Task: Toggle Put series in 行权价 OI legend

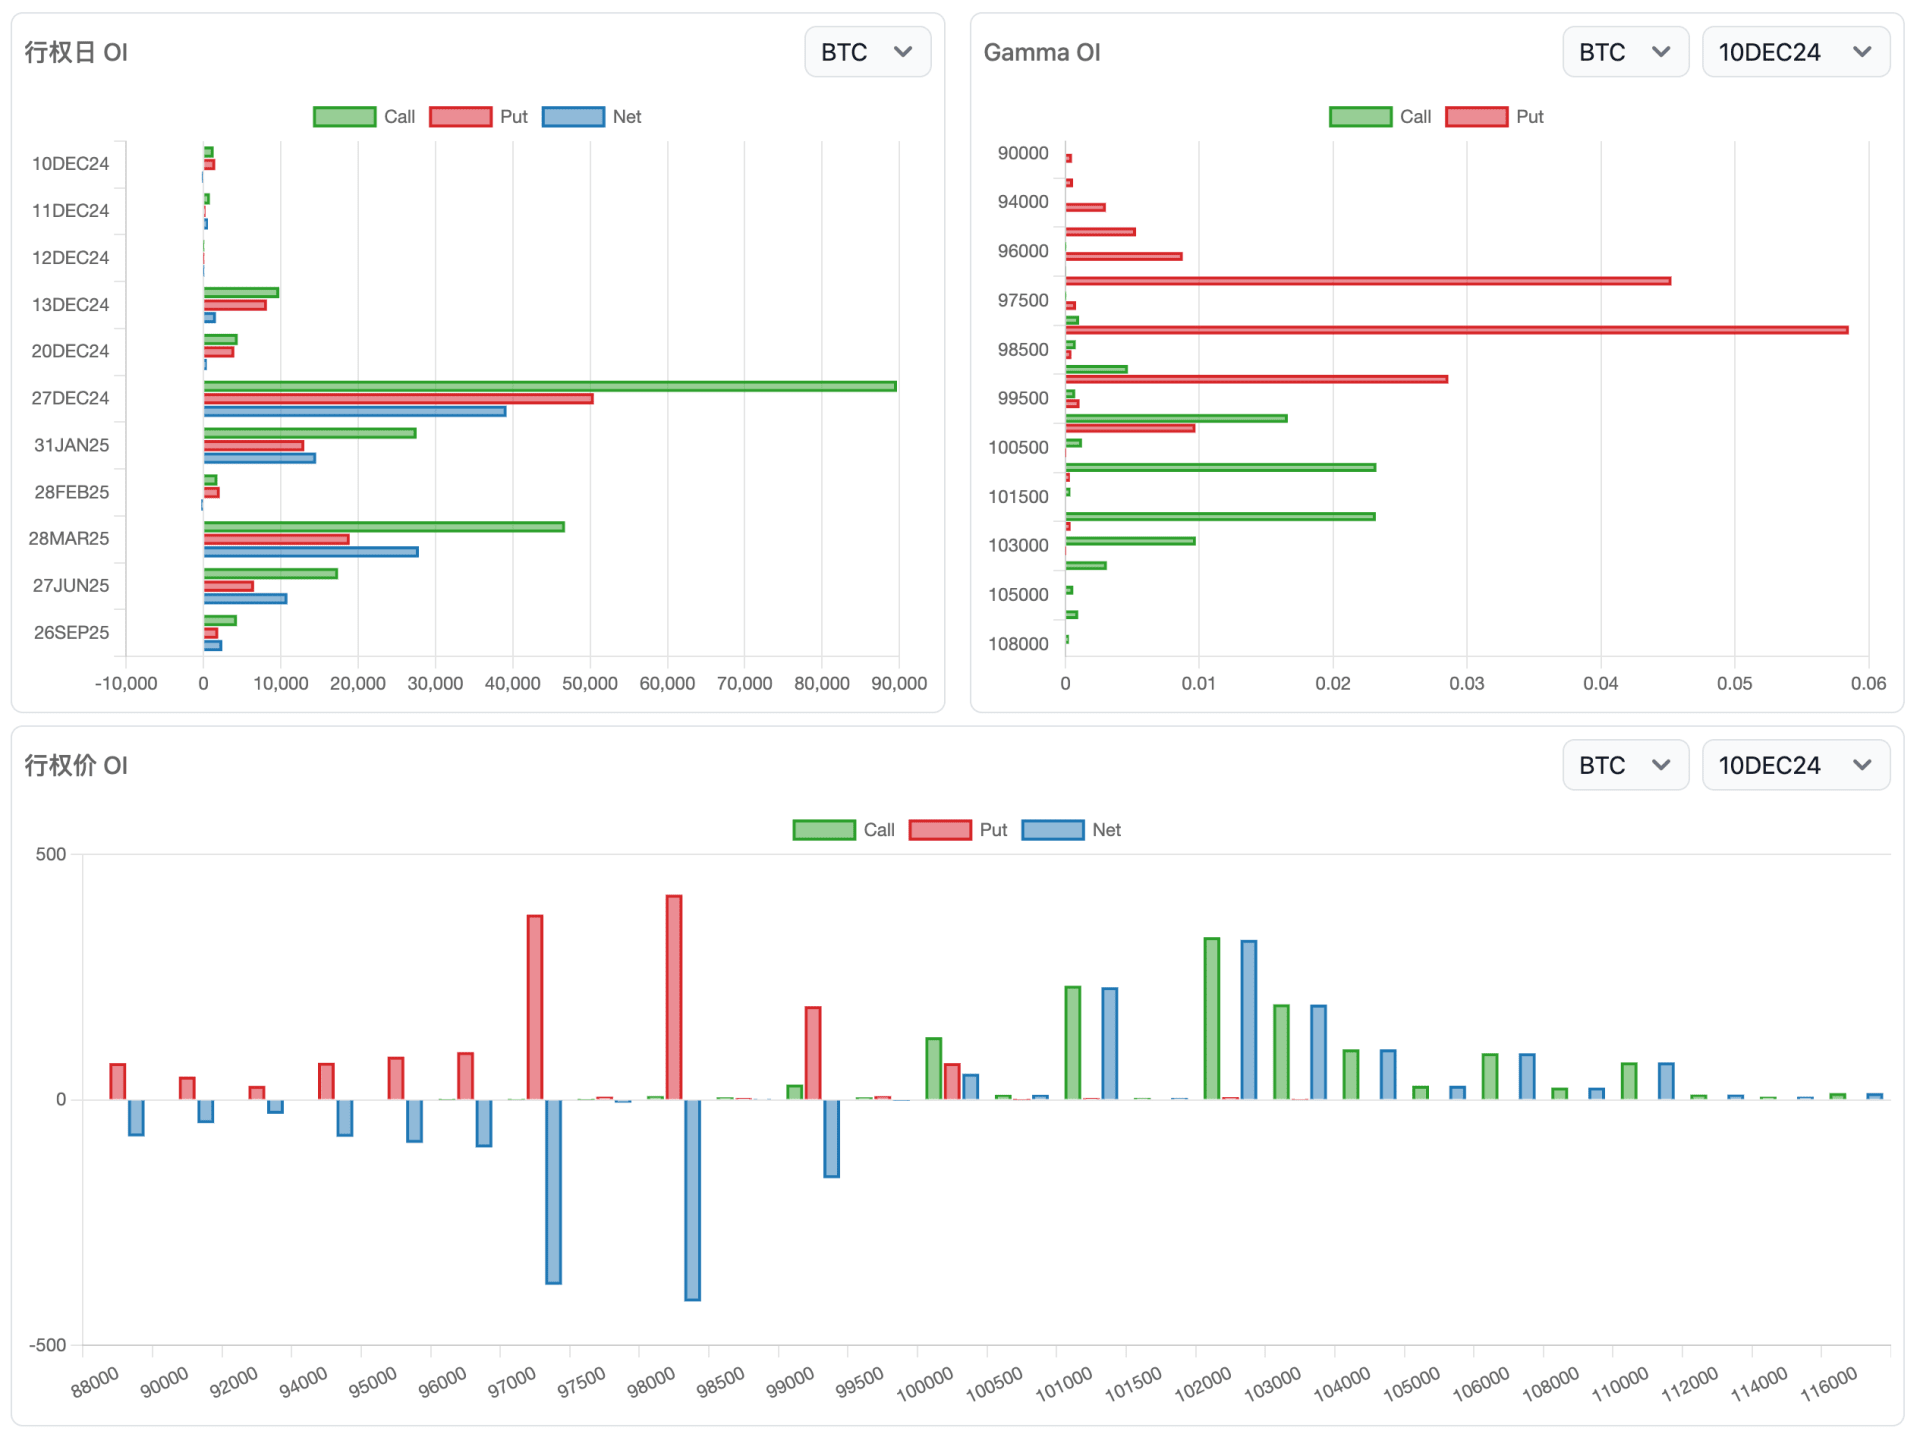Action: pos(959,830)
